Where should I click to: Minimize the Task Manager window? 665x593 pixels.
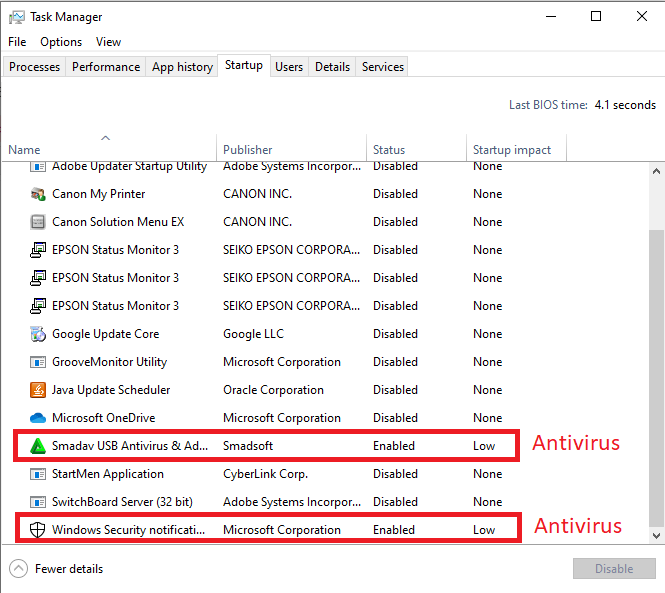pyautogui.click(x=550, y=17)
